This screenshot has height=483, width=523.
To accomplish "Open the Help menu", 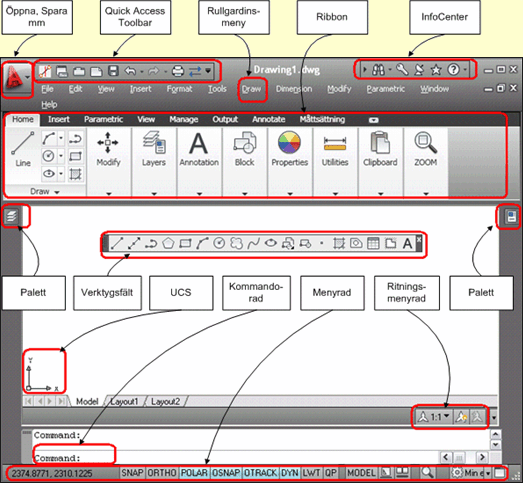I will (49, 105).
